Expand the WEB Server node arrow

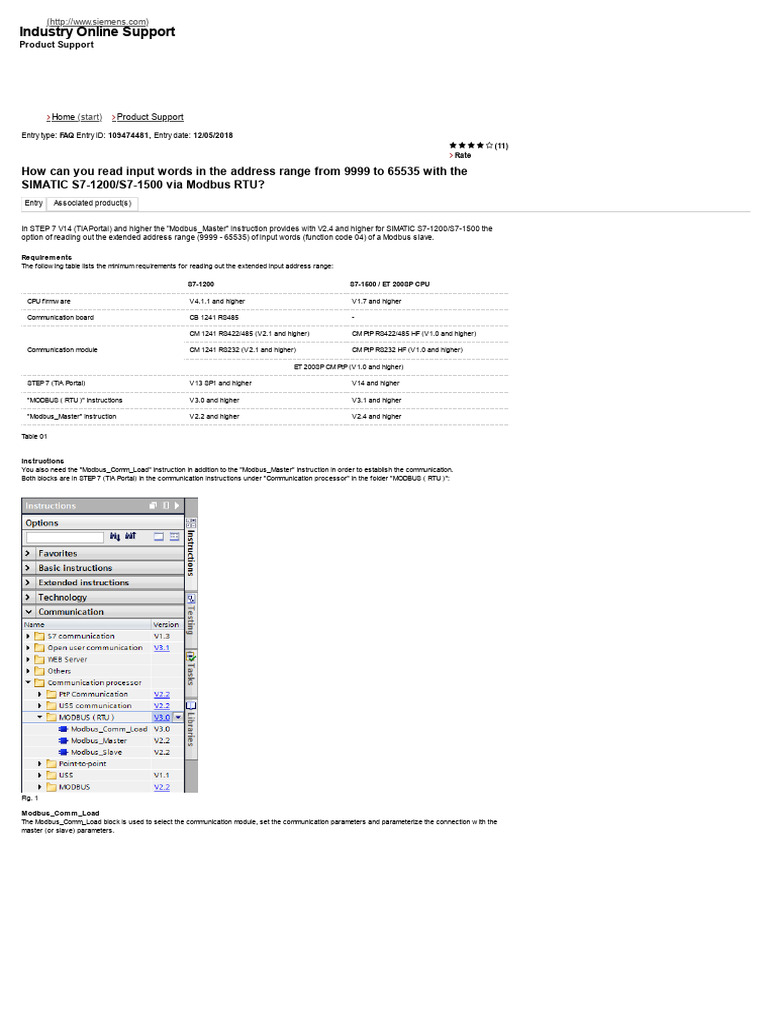tap(28, 660)
